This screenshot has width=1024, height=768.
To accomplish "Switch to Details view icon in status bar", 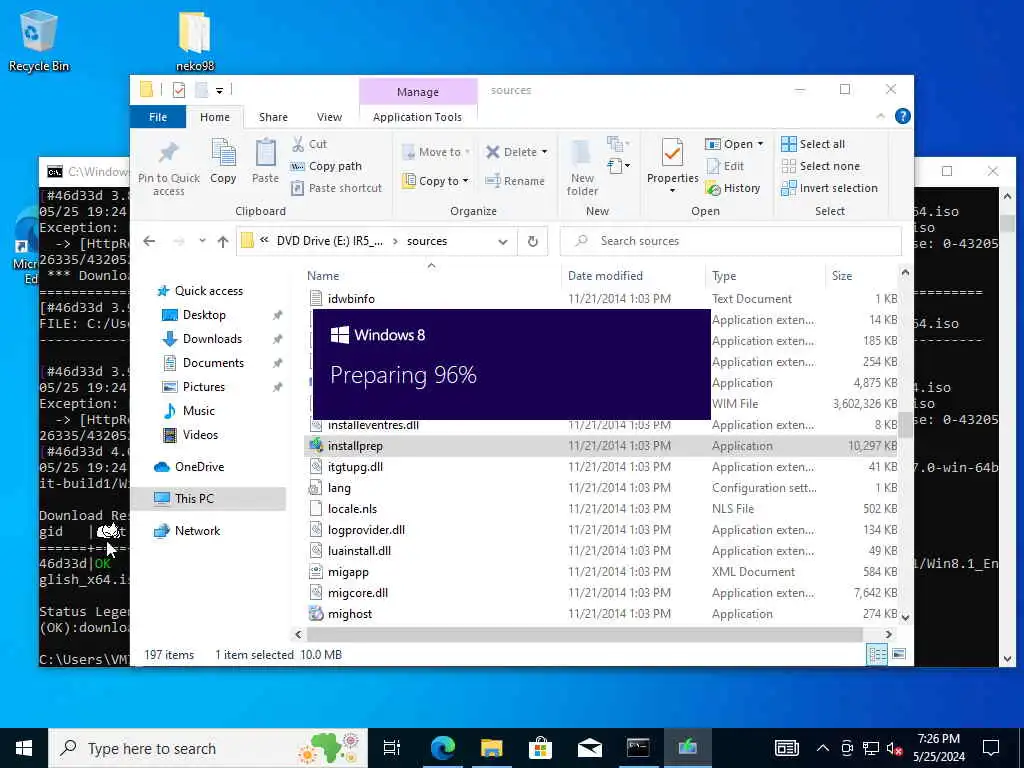I will (x=876, y=654).
